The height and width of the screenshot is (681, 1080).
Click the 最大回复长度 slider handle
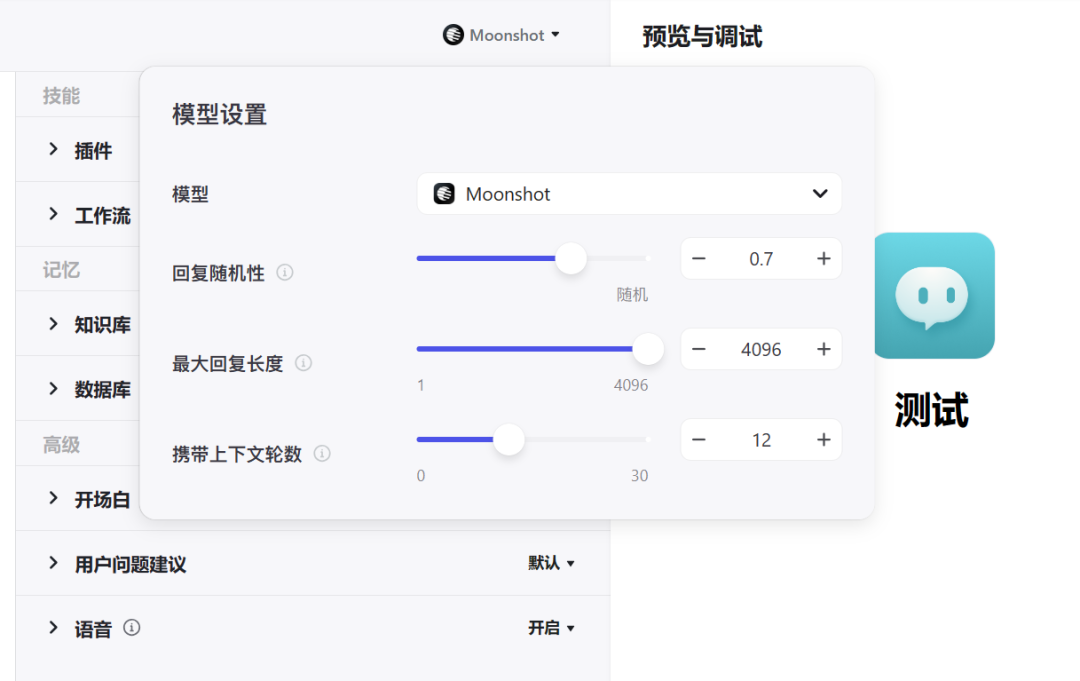pos(647,349)
